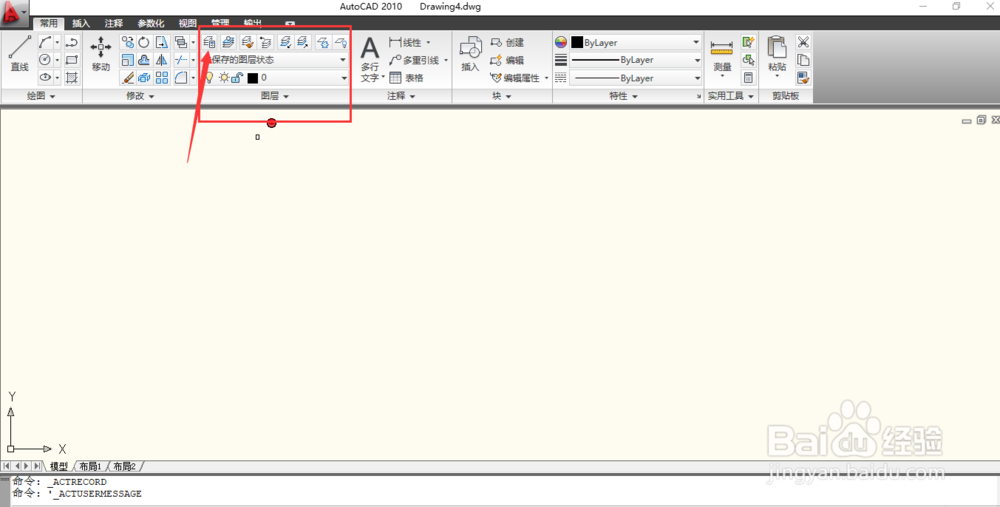Click the Make Object's Layer Current icon
Screen dimensions: 1000x507
[x=228, y=42]
